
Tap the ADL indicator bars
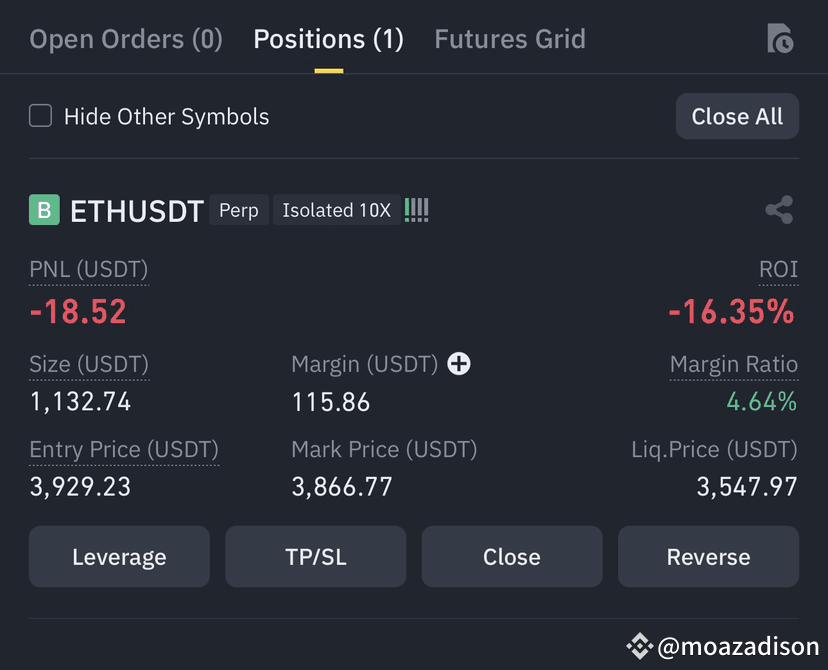(x=417, y=210)
